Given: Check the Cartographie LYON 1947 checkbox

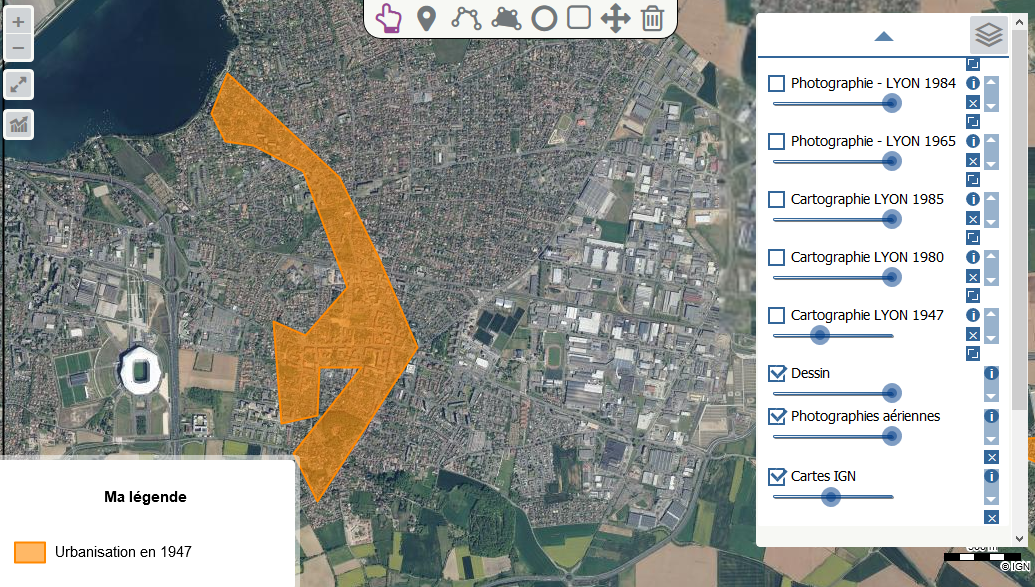Looking at the screenshot, I should click(x=777, y=315).
